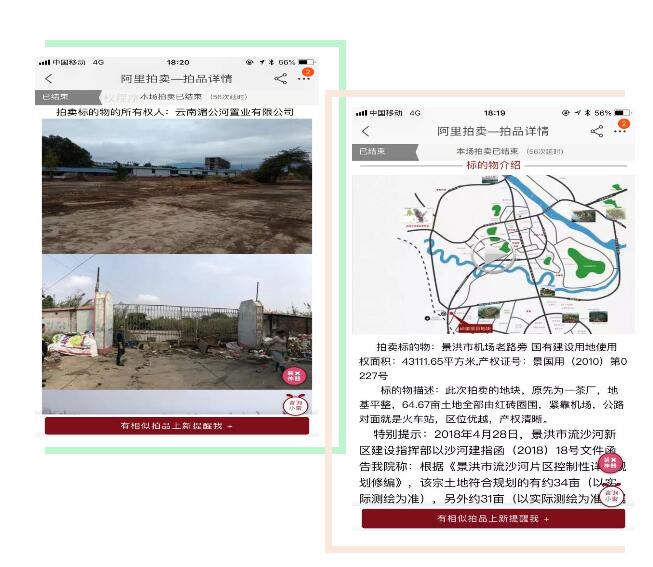
Task: Open photo of gated entrance
Action: [x=177, y=322]
